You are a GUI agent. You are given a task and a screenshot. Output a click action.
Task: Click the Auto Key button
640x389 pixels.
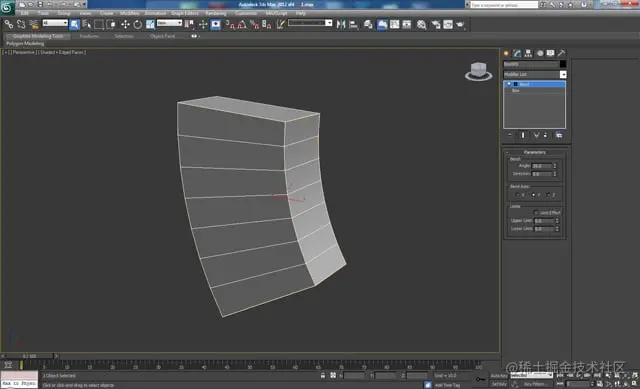499,376
